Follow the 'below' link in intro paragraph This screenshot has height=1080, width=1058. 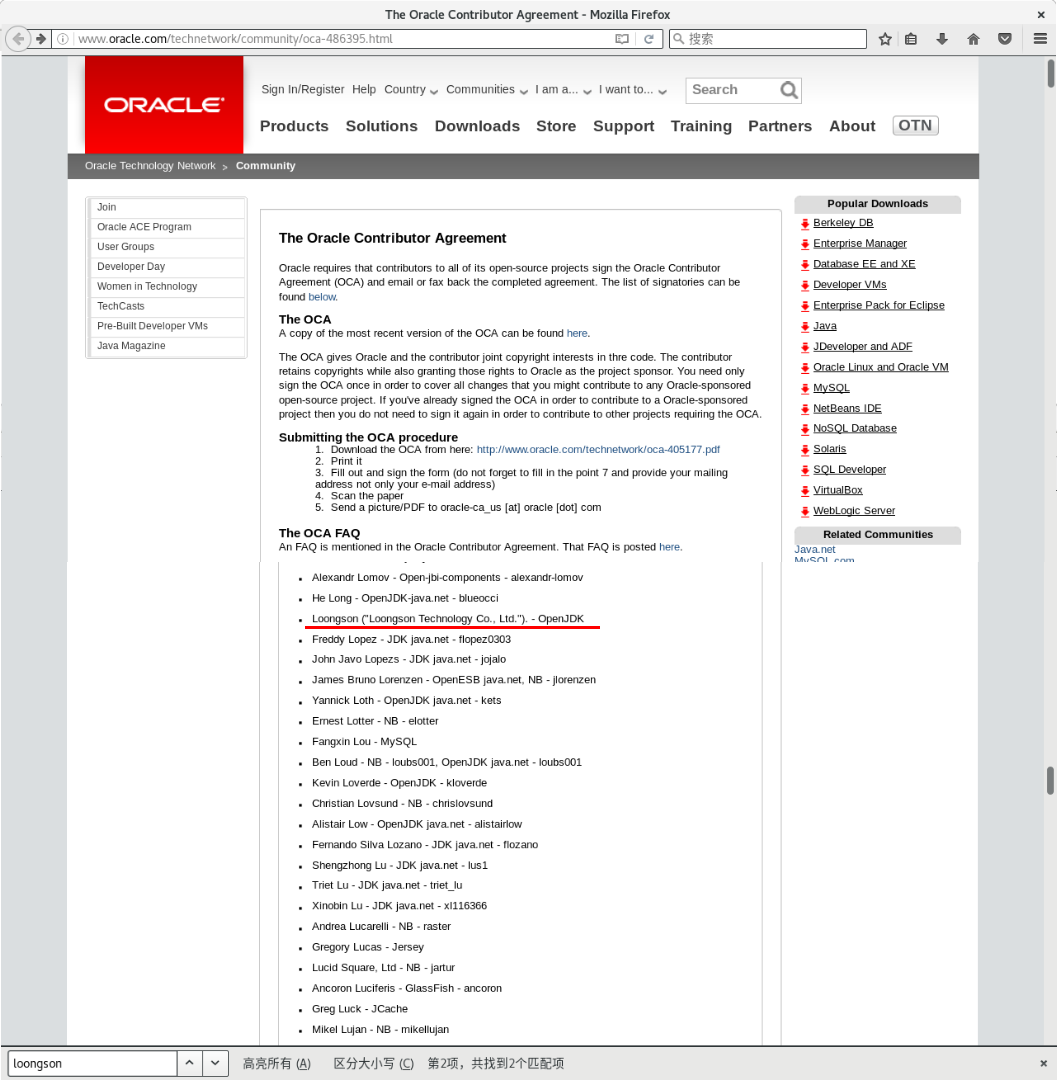click(x=322, y=297)
